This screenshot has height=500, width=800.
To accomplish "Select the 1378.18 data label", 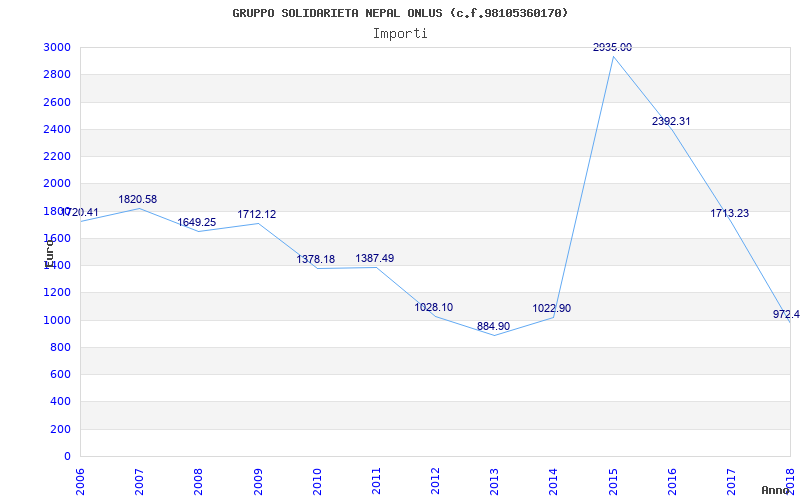I will pos(316,259).
